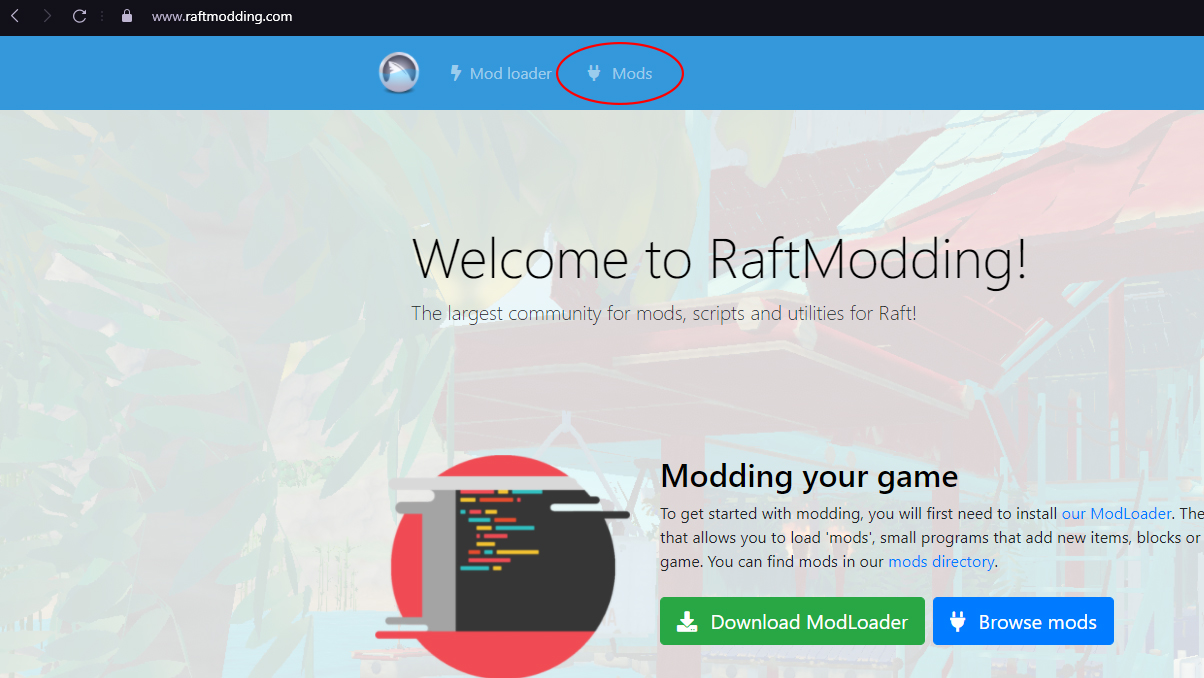Open the Mods nav item
Image resolution: width=1204 pixels, height=678 pixels.
(x=620, y=73)
